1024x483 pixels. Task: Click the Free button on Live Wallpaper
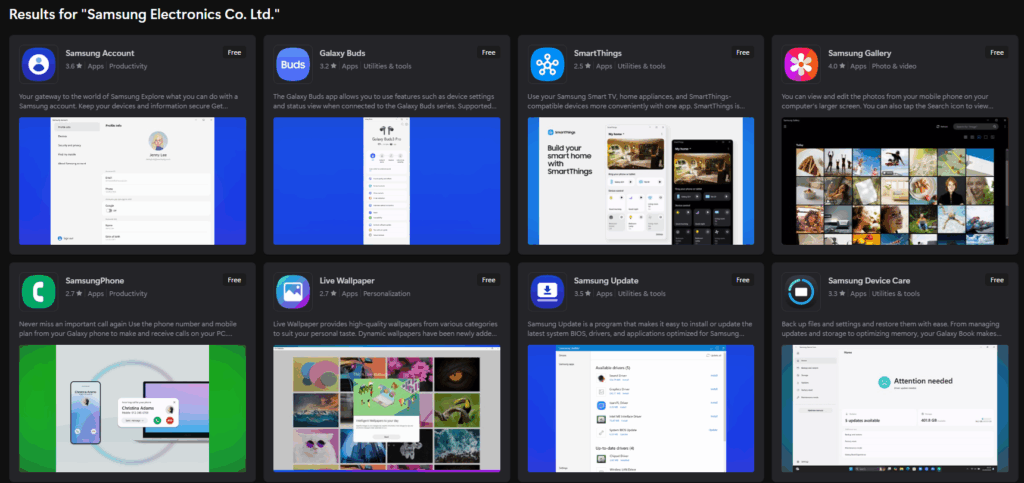(x=488, y=280)
